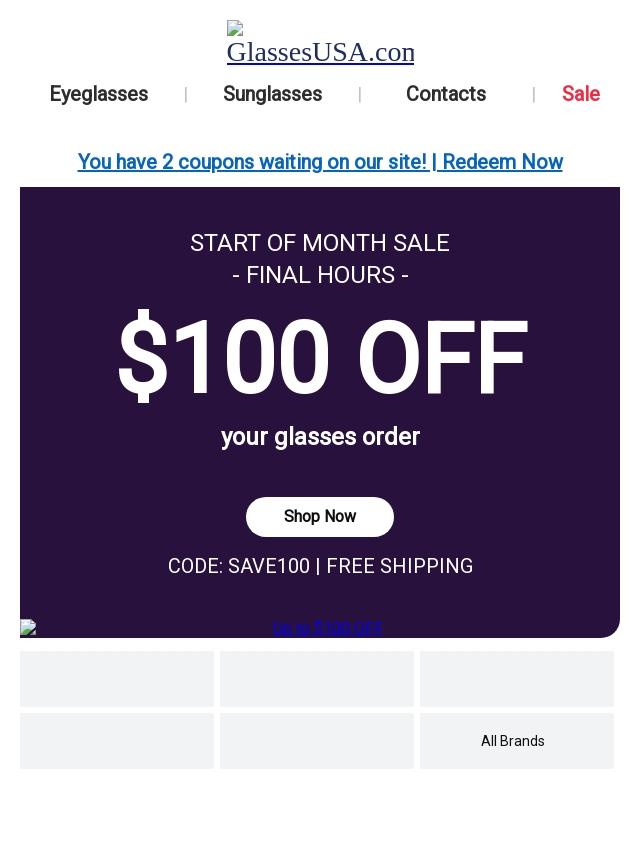Go to the Eyeglasses menu item

[x=99, y=94]
